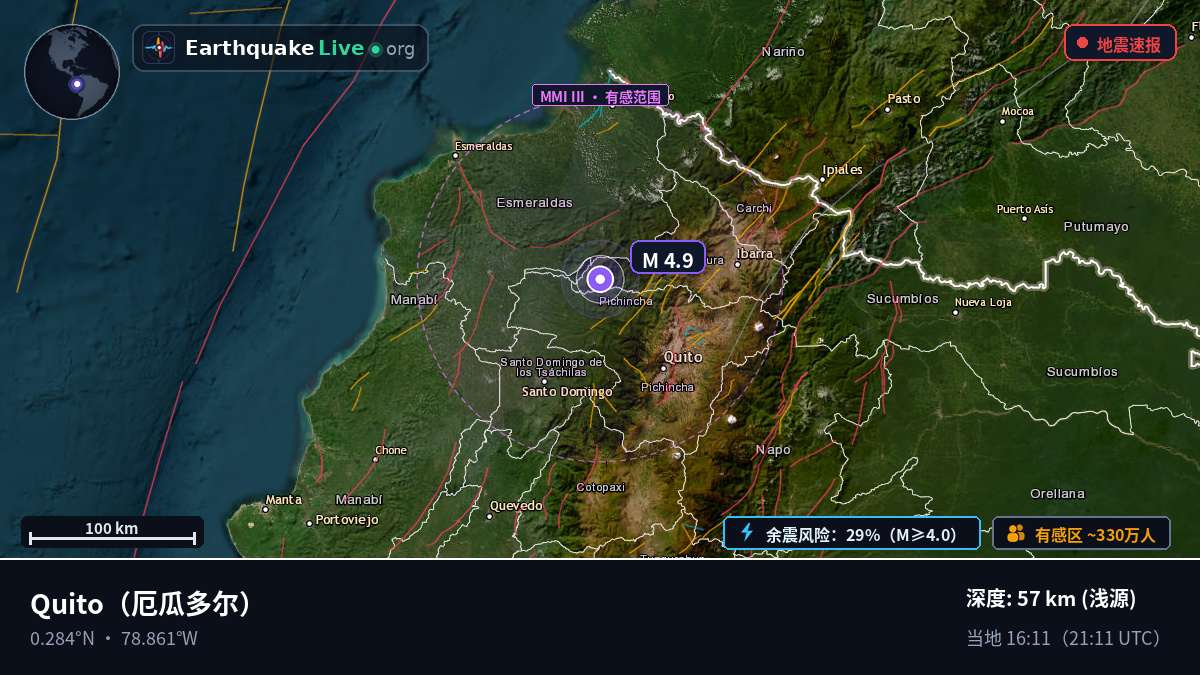Click the lightning aftershock risk icon
The width and height of the screenshot is (1200, 675).
tap(746, 533)
